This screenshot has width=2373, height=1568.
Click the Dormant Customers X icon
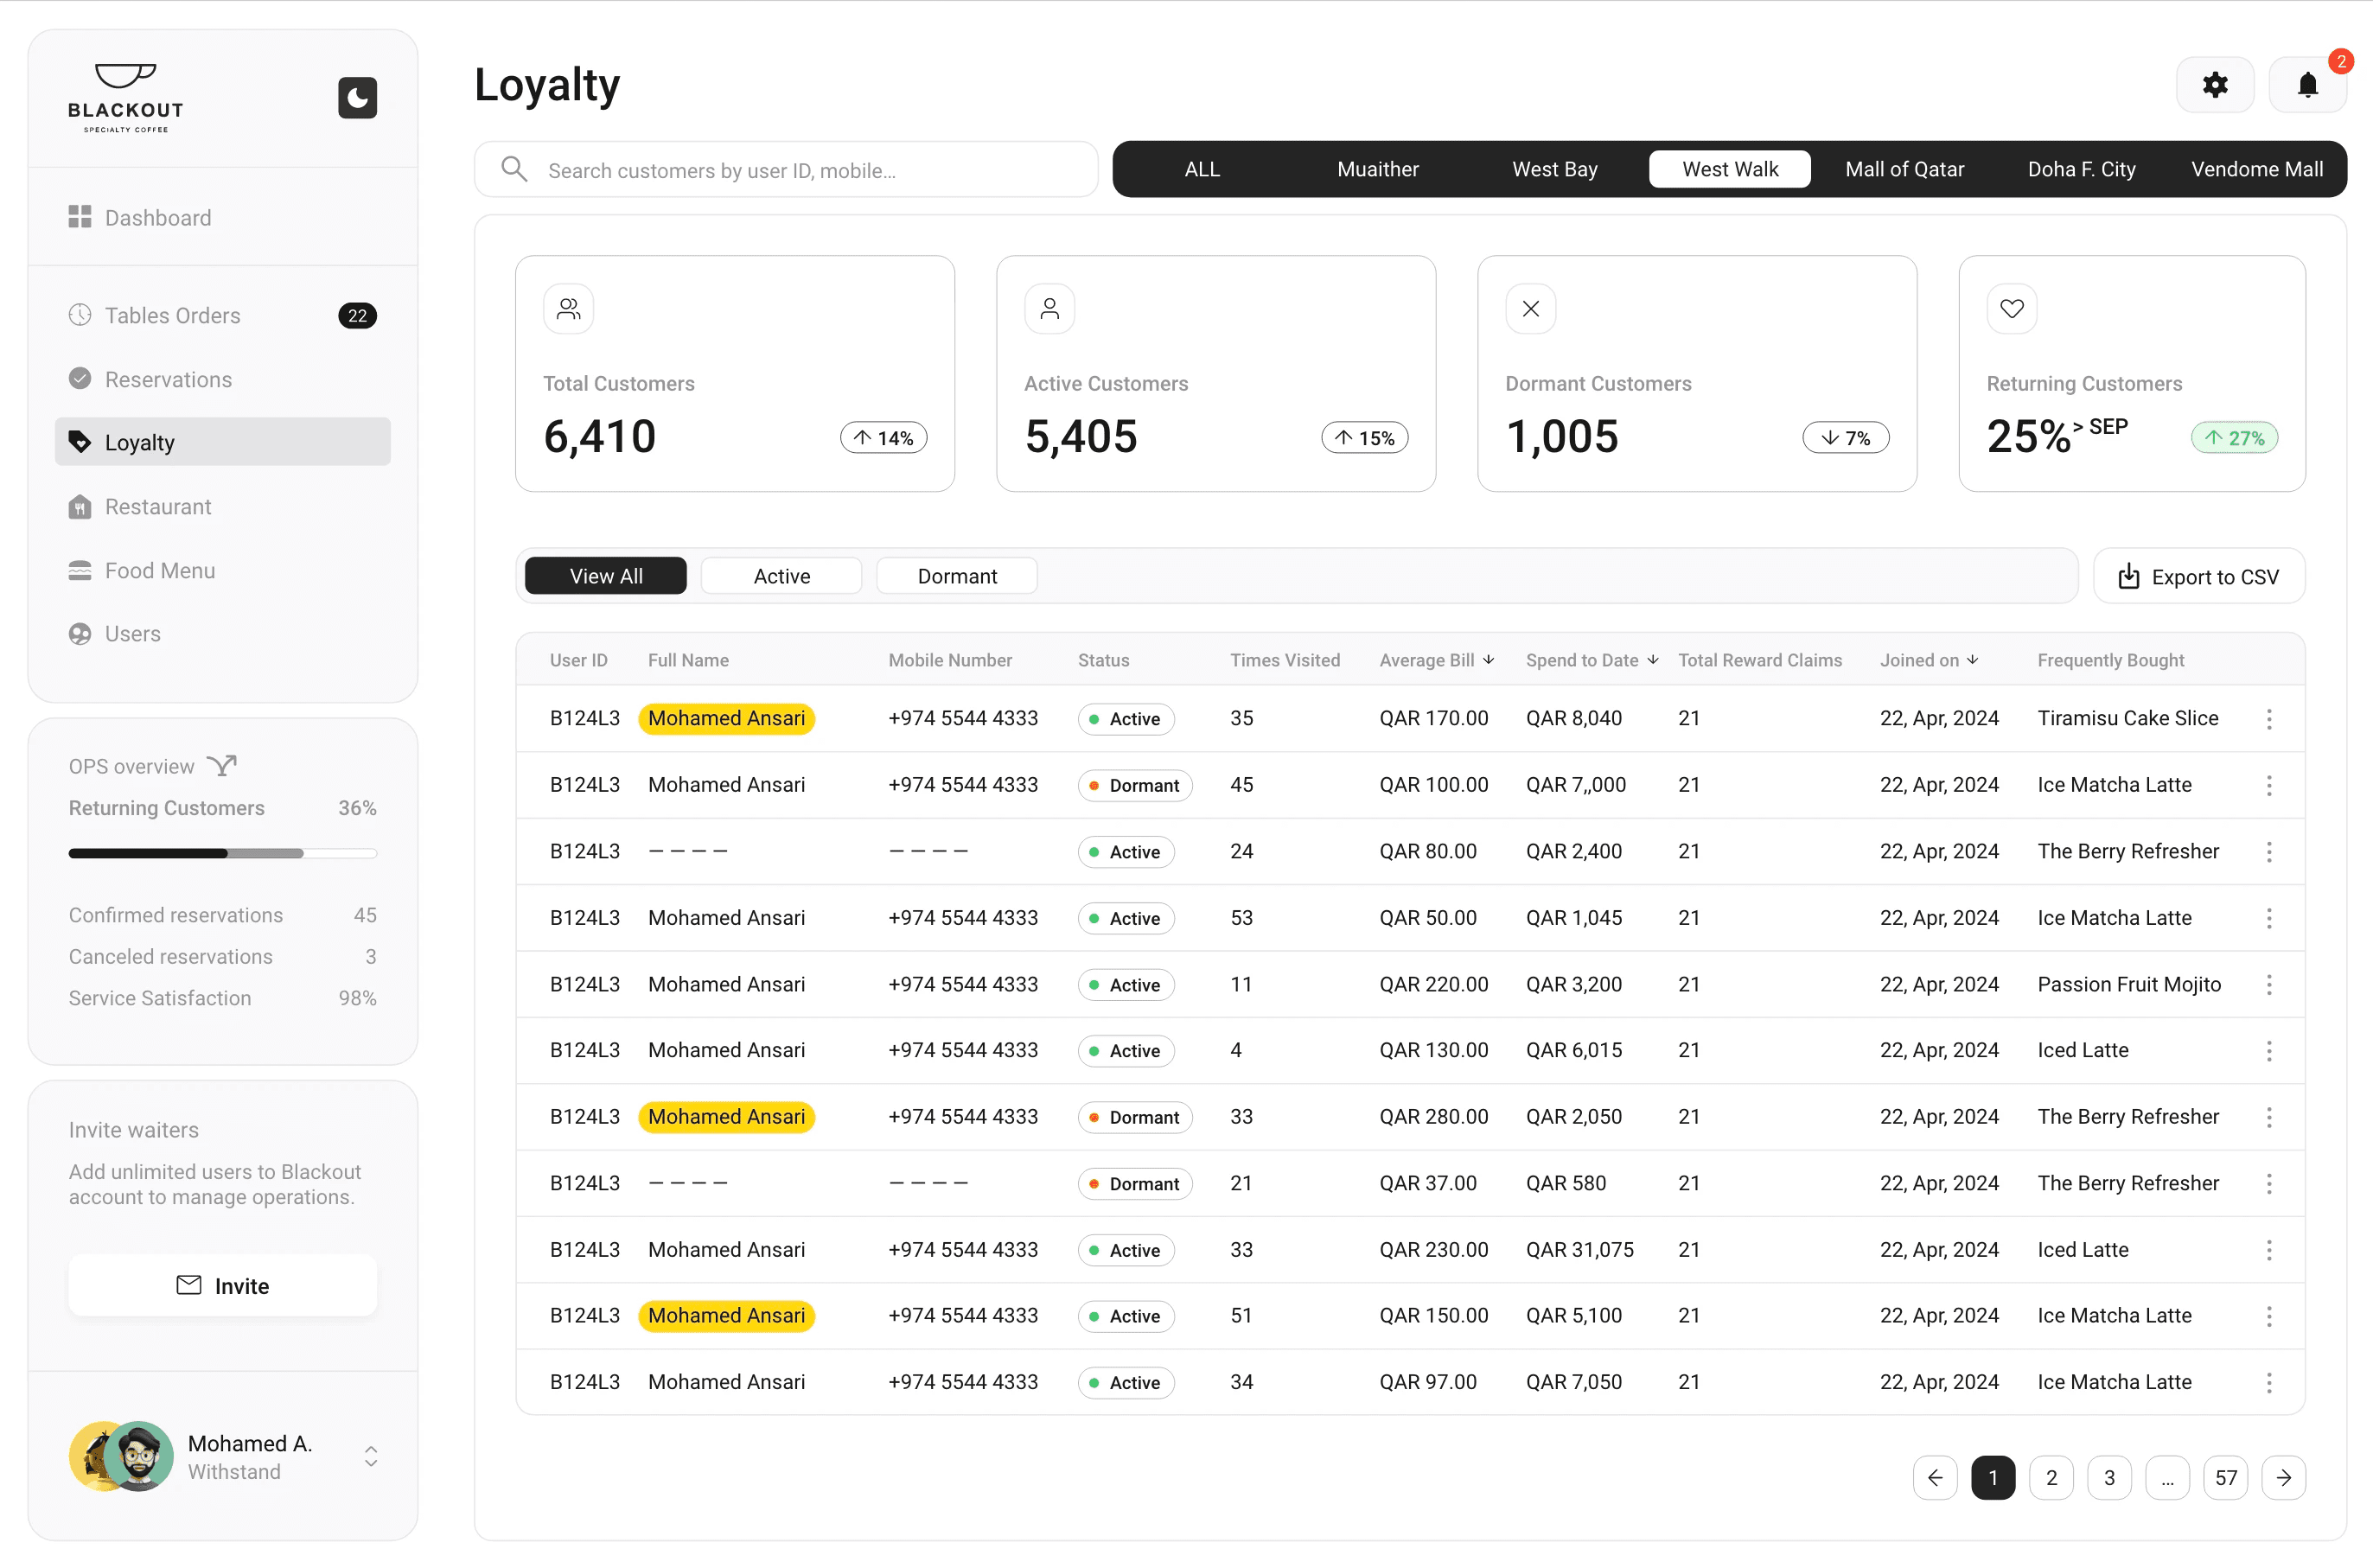click(x=1530, y=309)
